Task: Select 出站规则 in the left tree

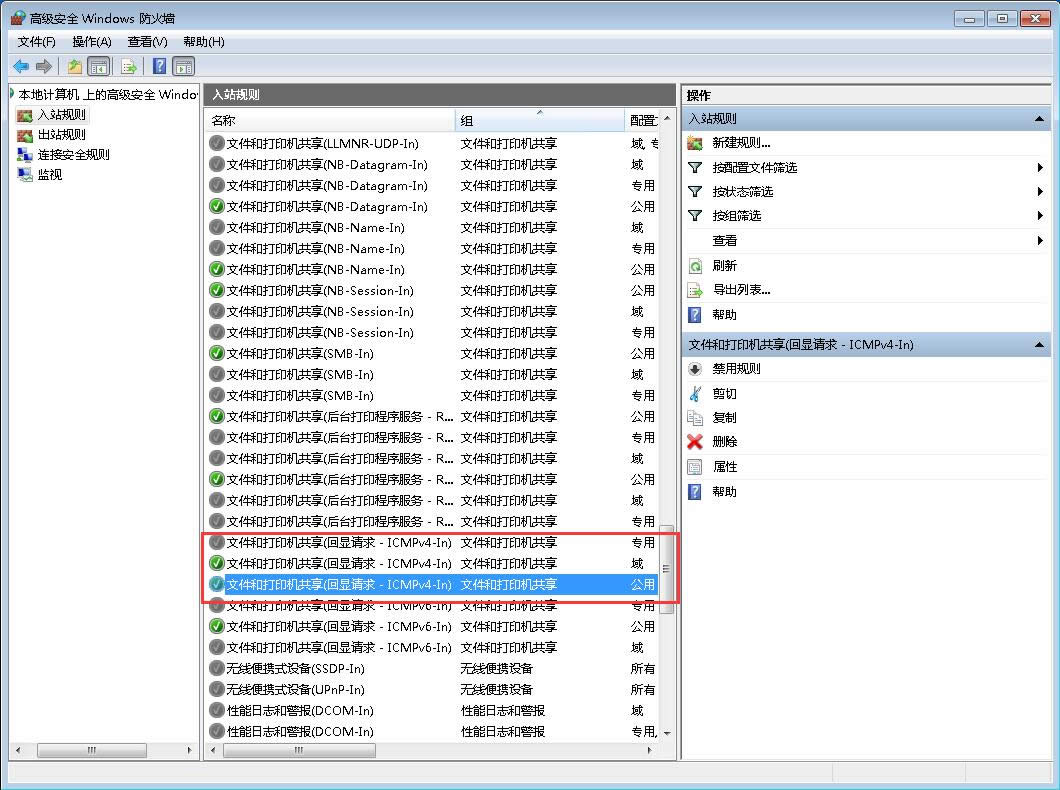Action: tap(61, 135)
